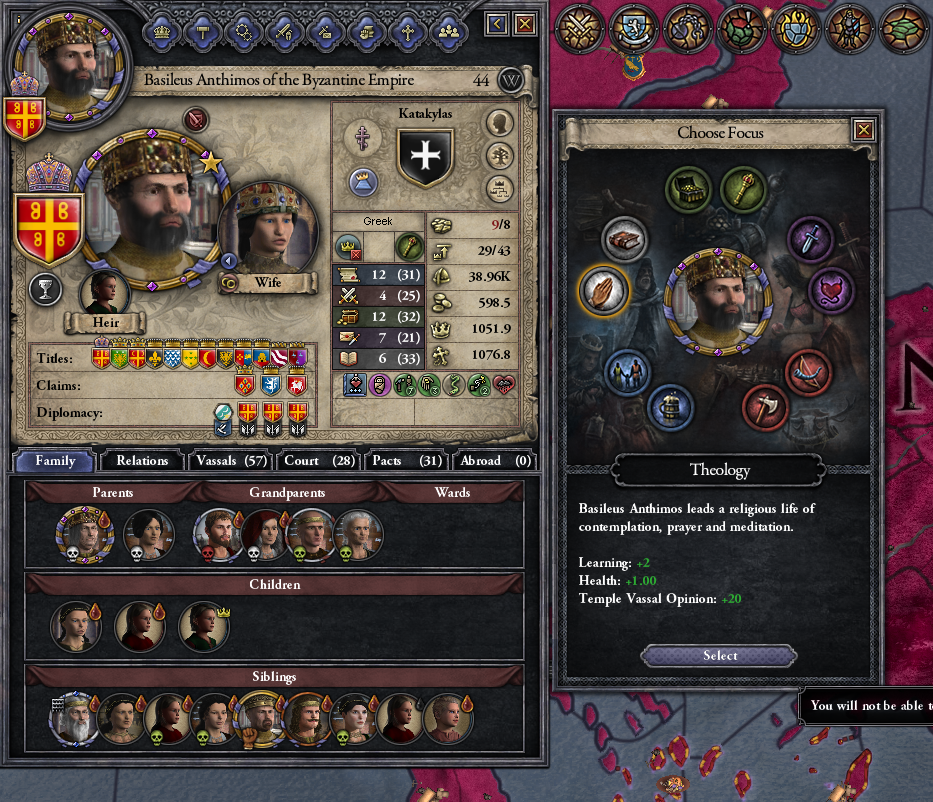933x802 pixels.
Task: Choose the War focus axe icon
Action: click(x=765, y=408)
